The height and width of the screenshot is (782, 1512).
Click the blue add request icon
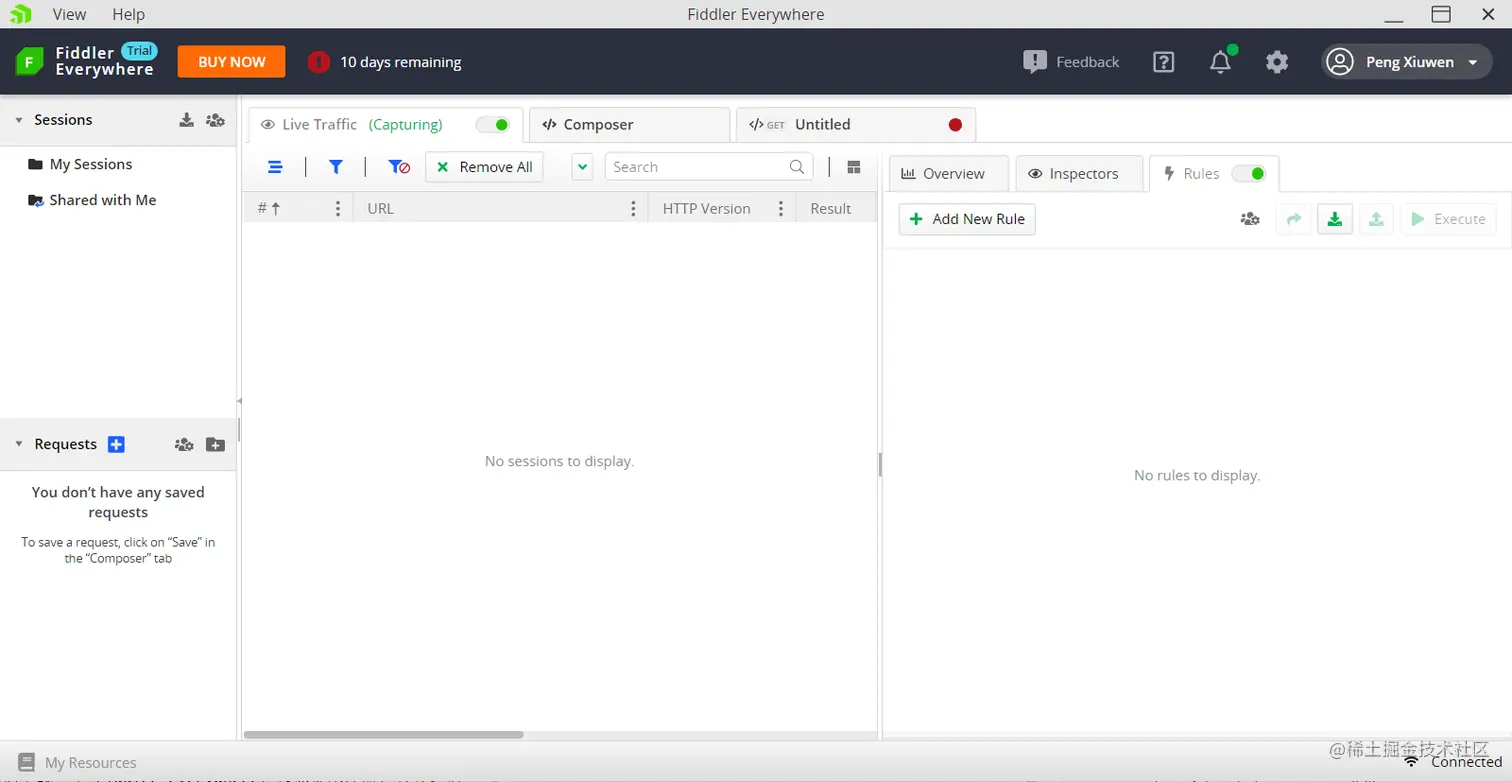(116, 444)
